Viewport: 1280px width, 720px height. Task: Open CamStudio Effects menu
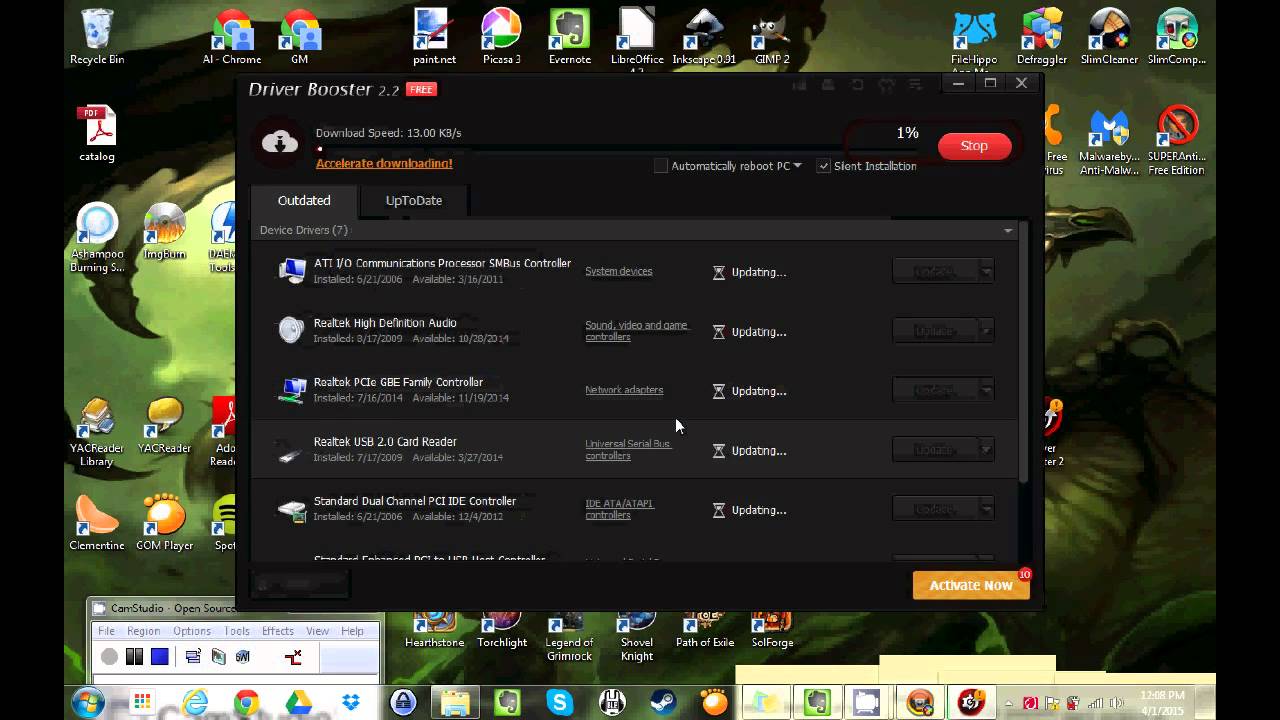(x=278, y=631)
